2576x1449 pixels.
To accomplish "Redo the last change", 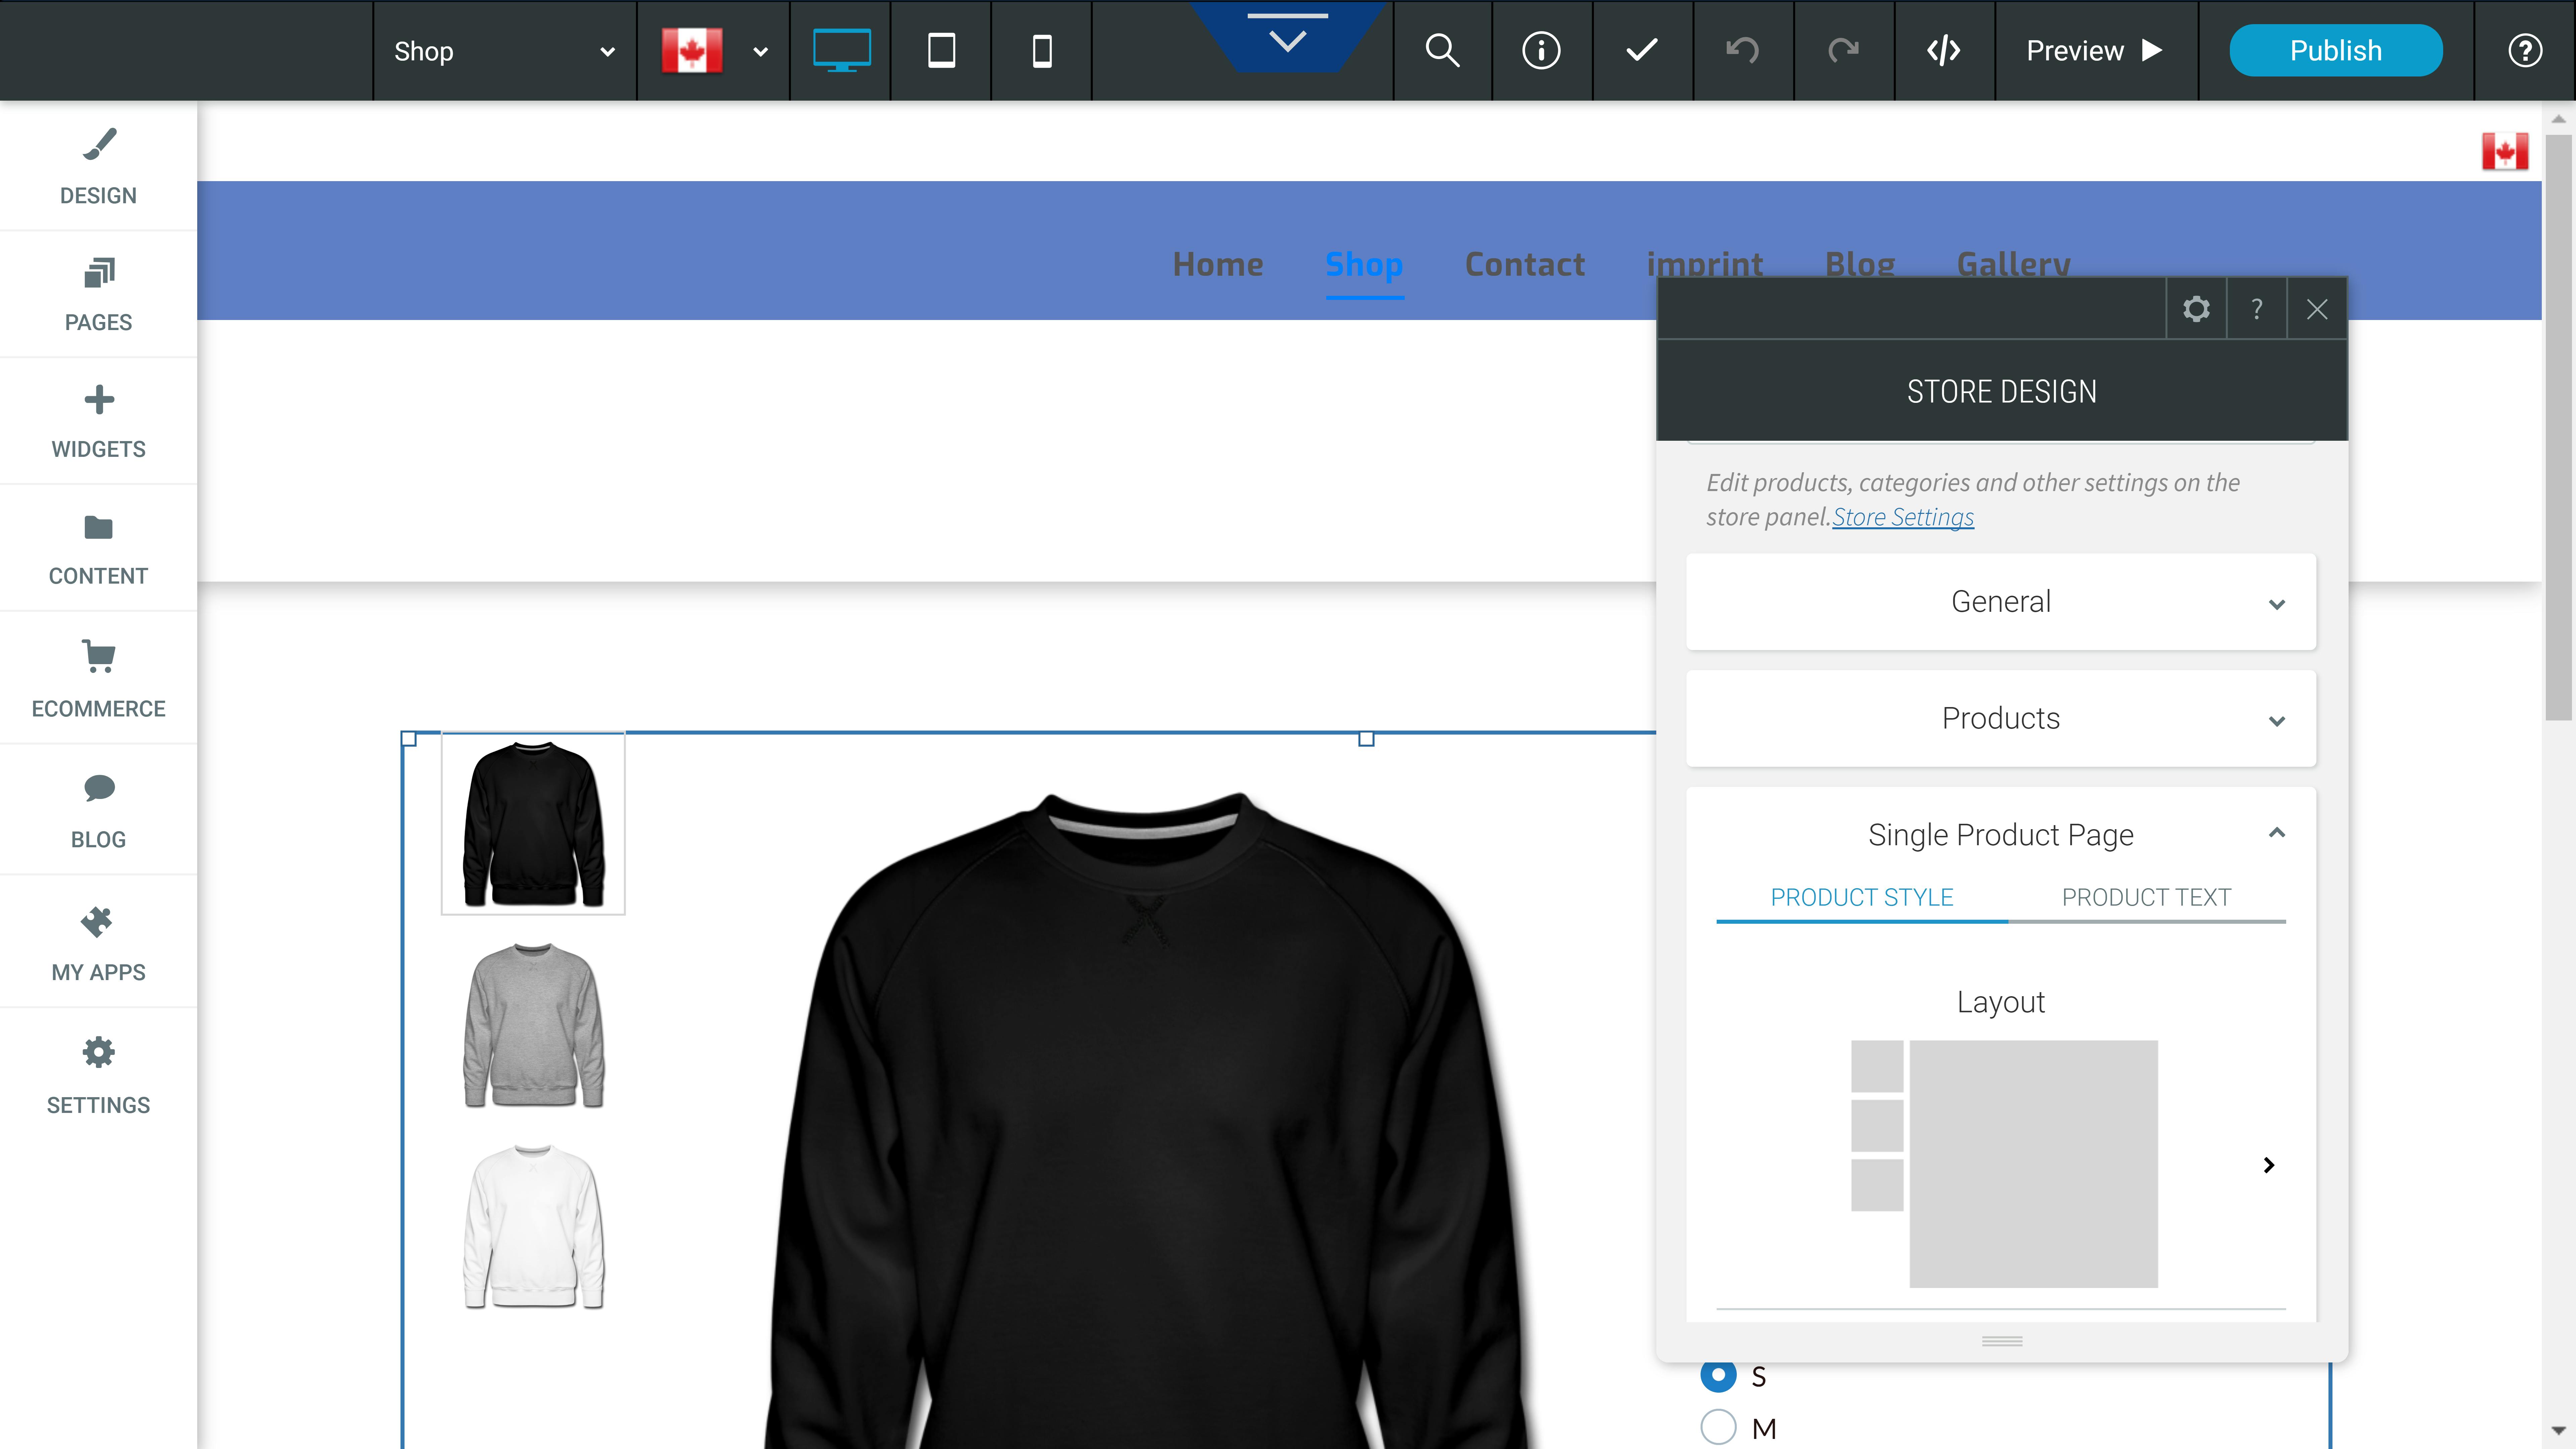I will click(x=1843, y=50).
